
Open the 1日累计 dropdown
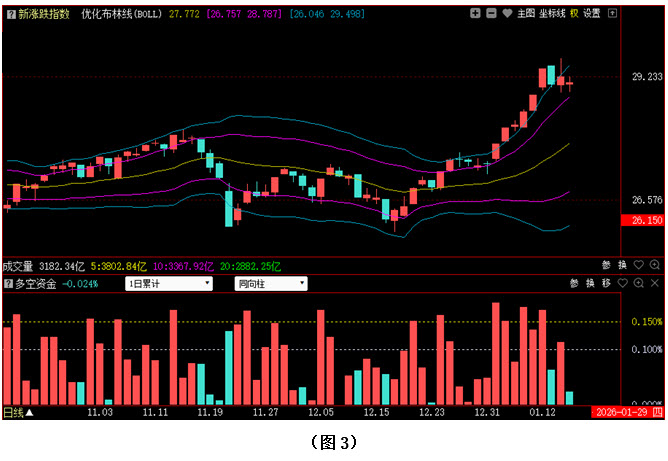coord(168,283)
